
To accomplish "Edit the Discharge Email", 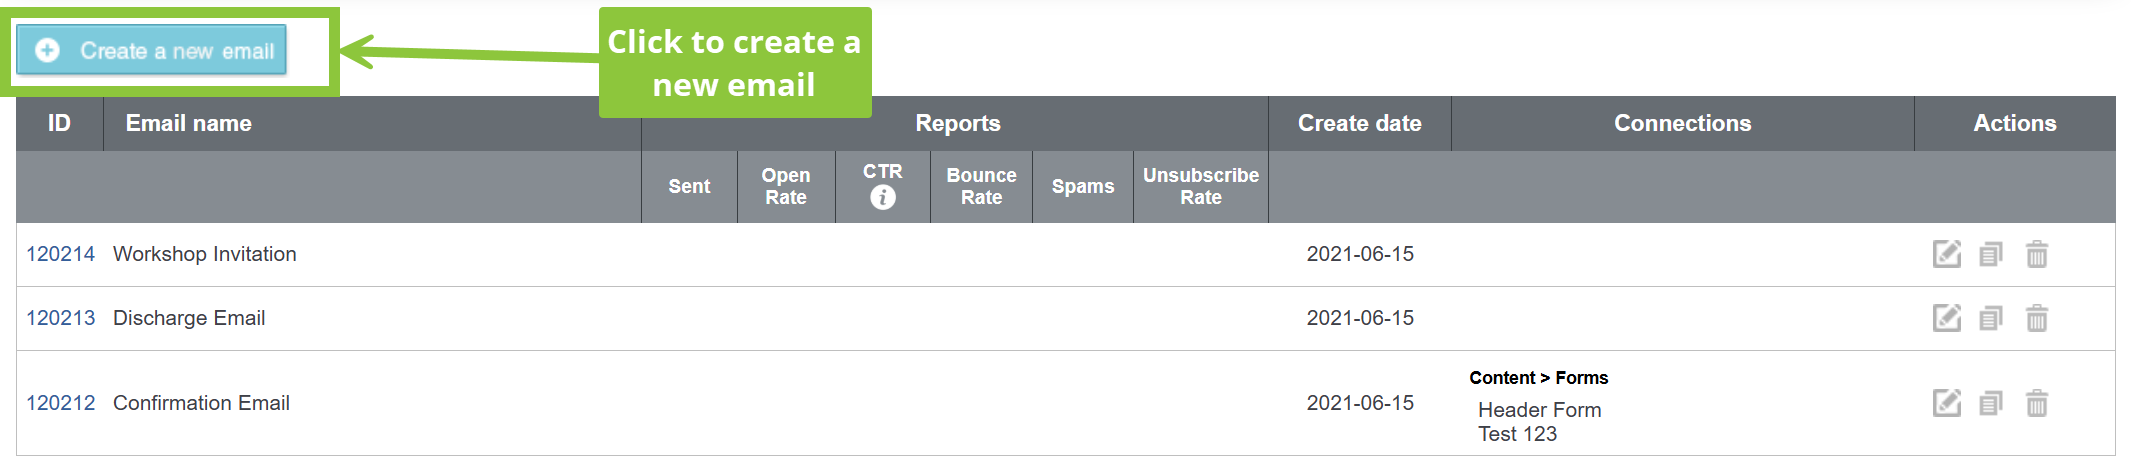I will coord(1946,318).
